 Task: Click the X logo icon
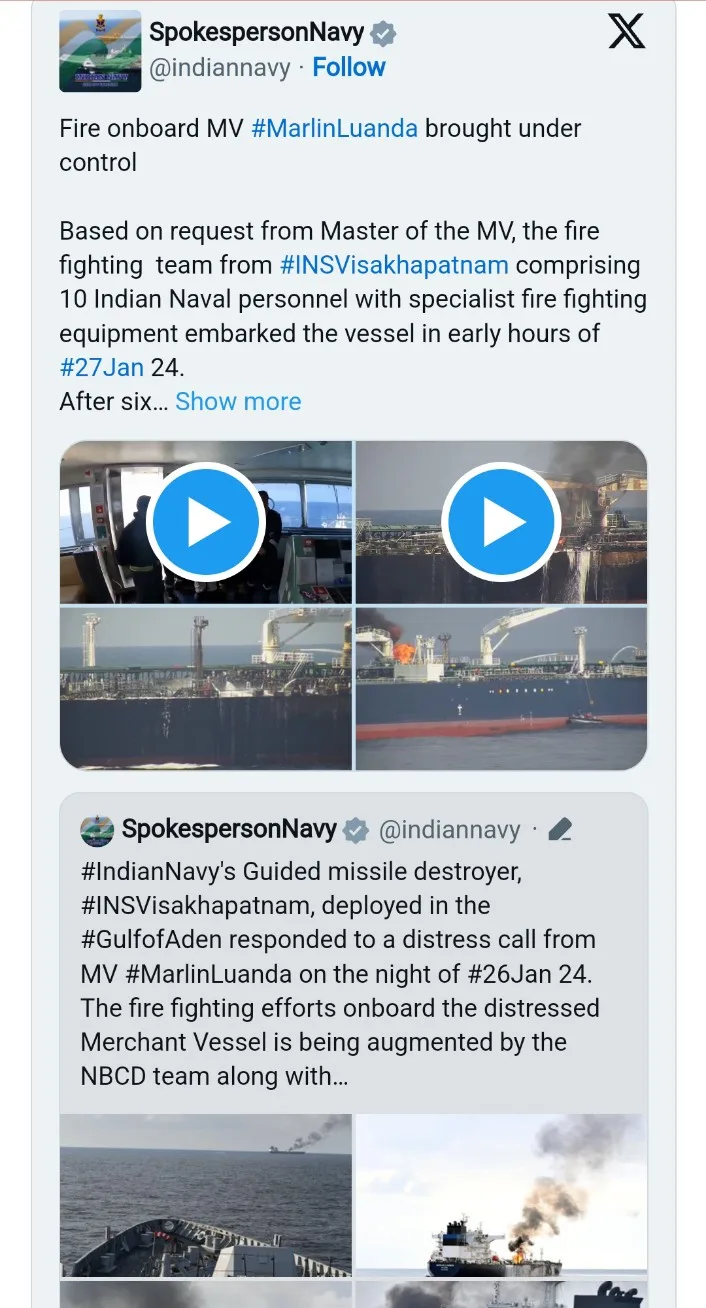[x=626, y=32]
